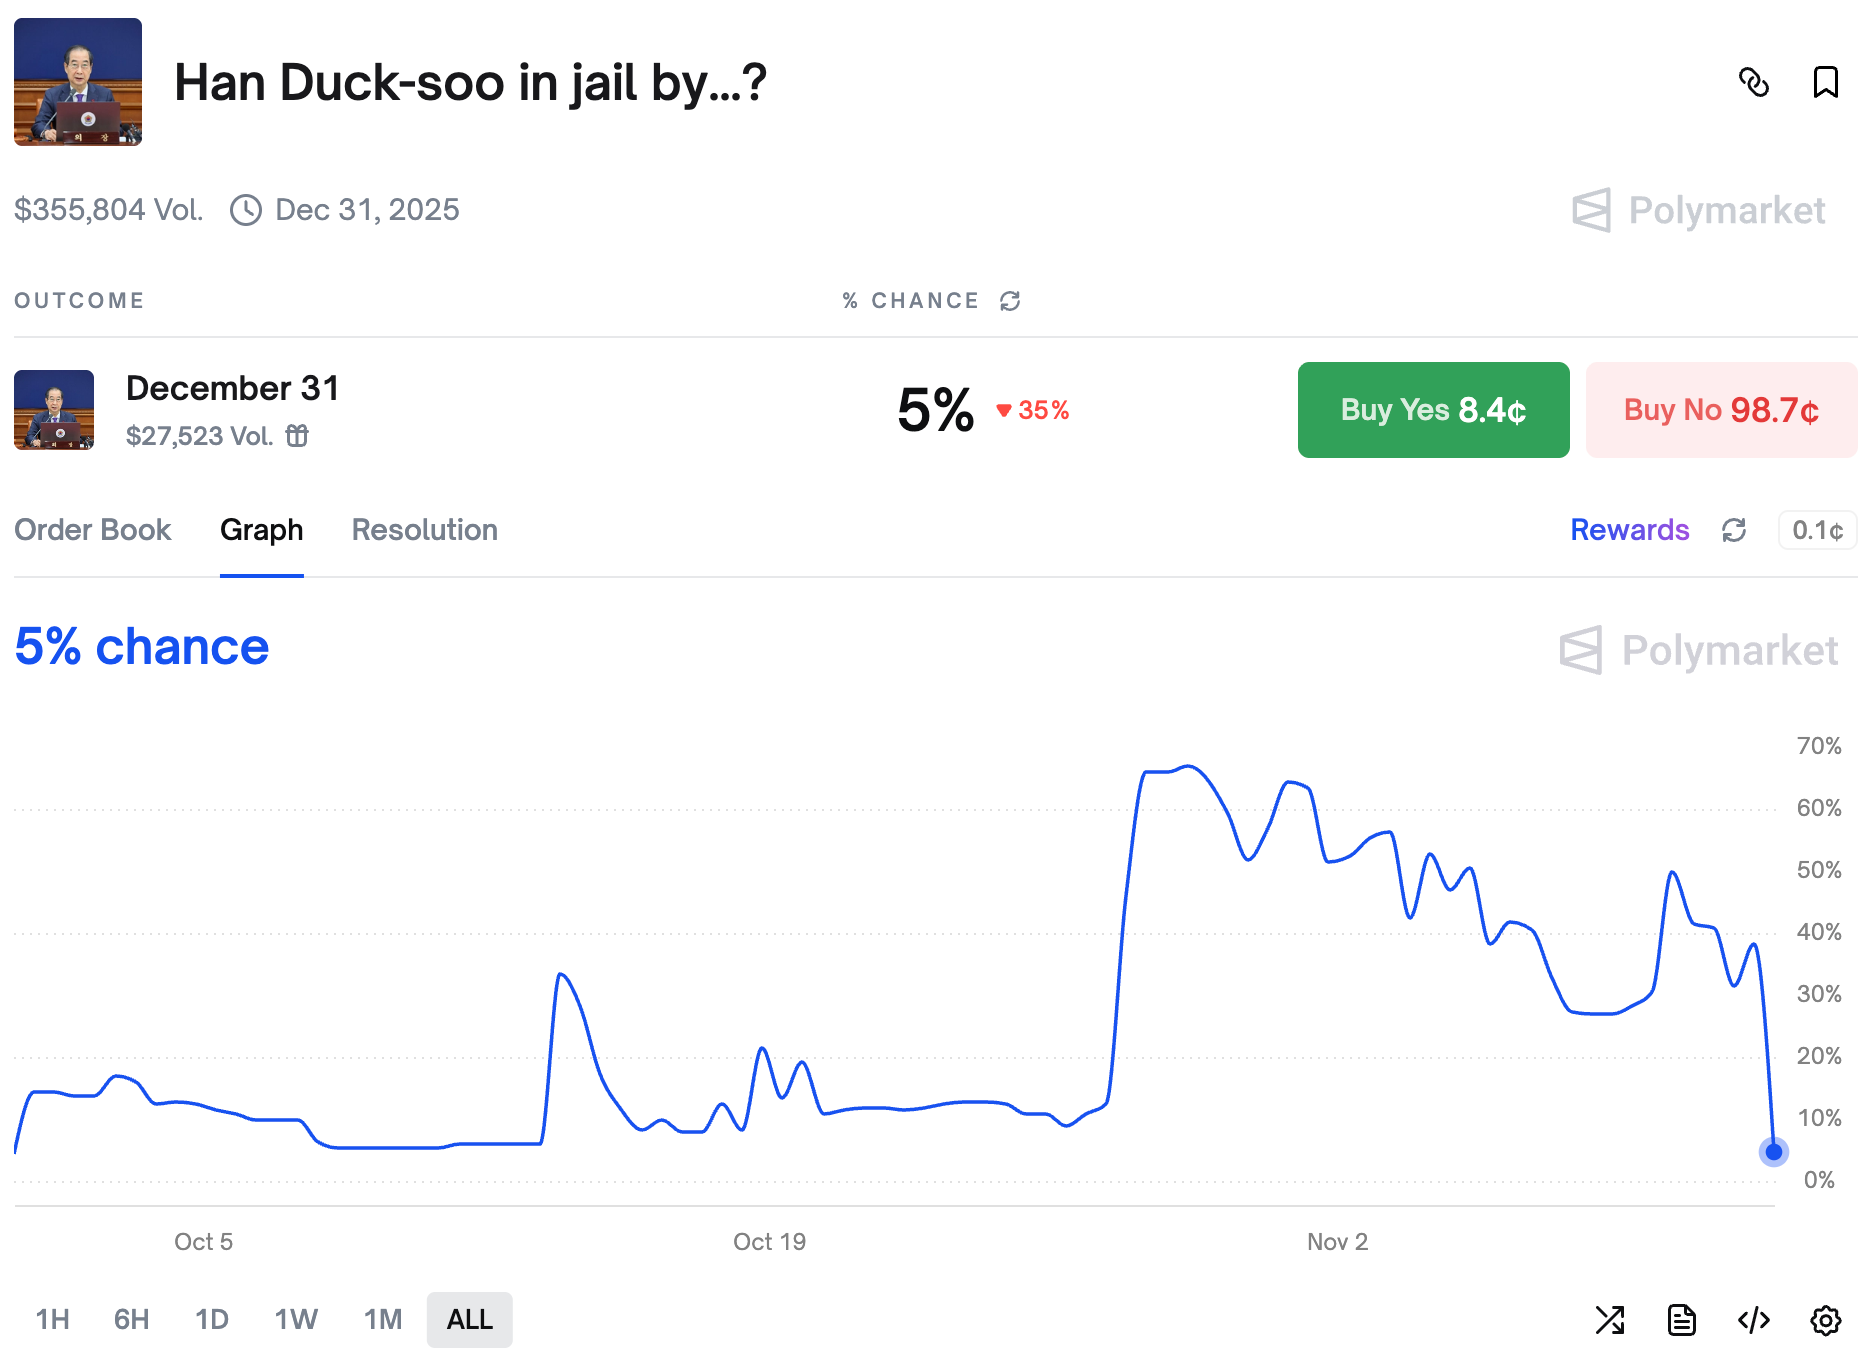Open the embed code icon

coord(1754,1320)
